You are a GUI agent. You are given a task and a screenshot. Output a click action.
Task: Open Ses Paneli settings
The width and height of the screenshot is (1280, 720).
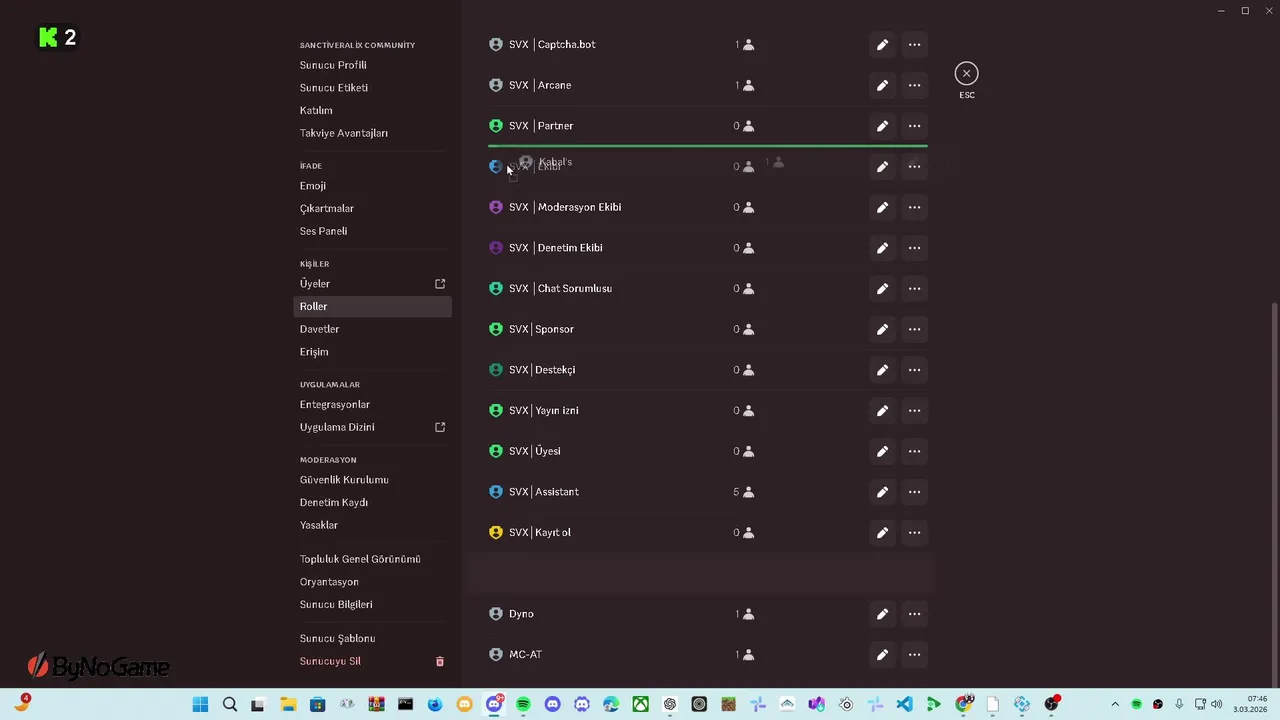coord(323,231)
